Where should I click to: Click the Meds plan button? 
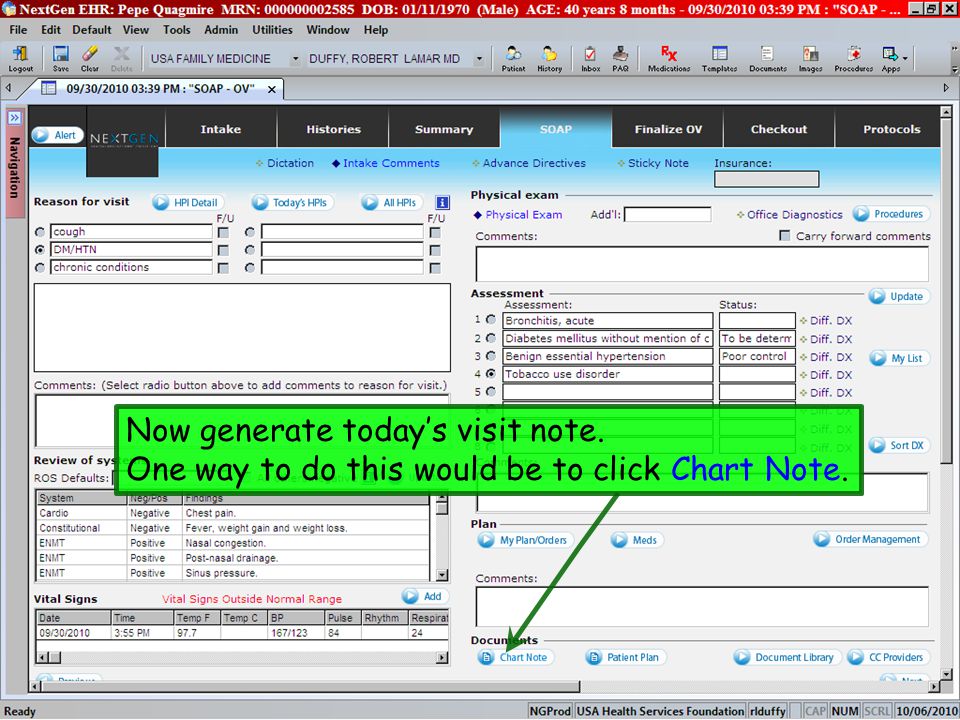point(637,540)
